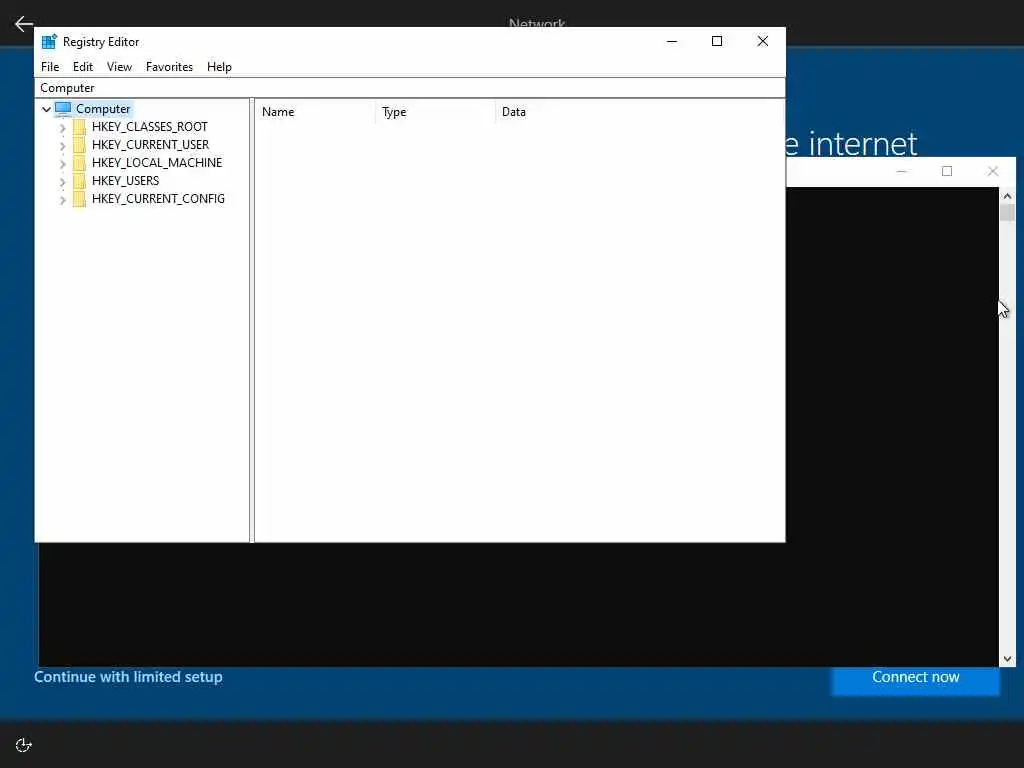
Task: Expand HKEY_CLASSES_ROOT node
Action: [x=63, y=128]
